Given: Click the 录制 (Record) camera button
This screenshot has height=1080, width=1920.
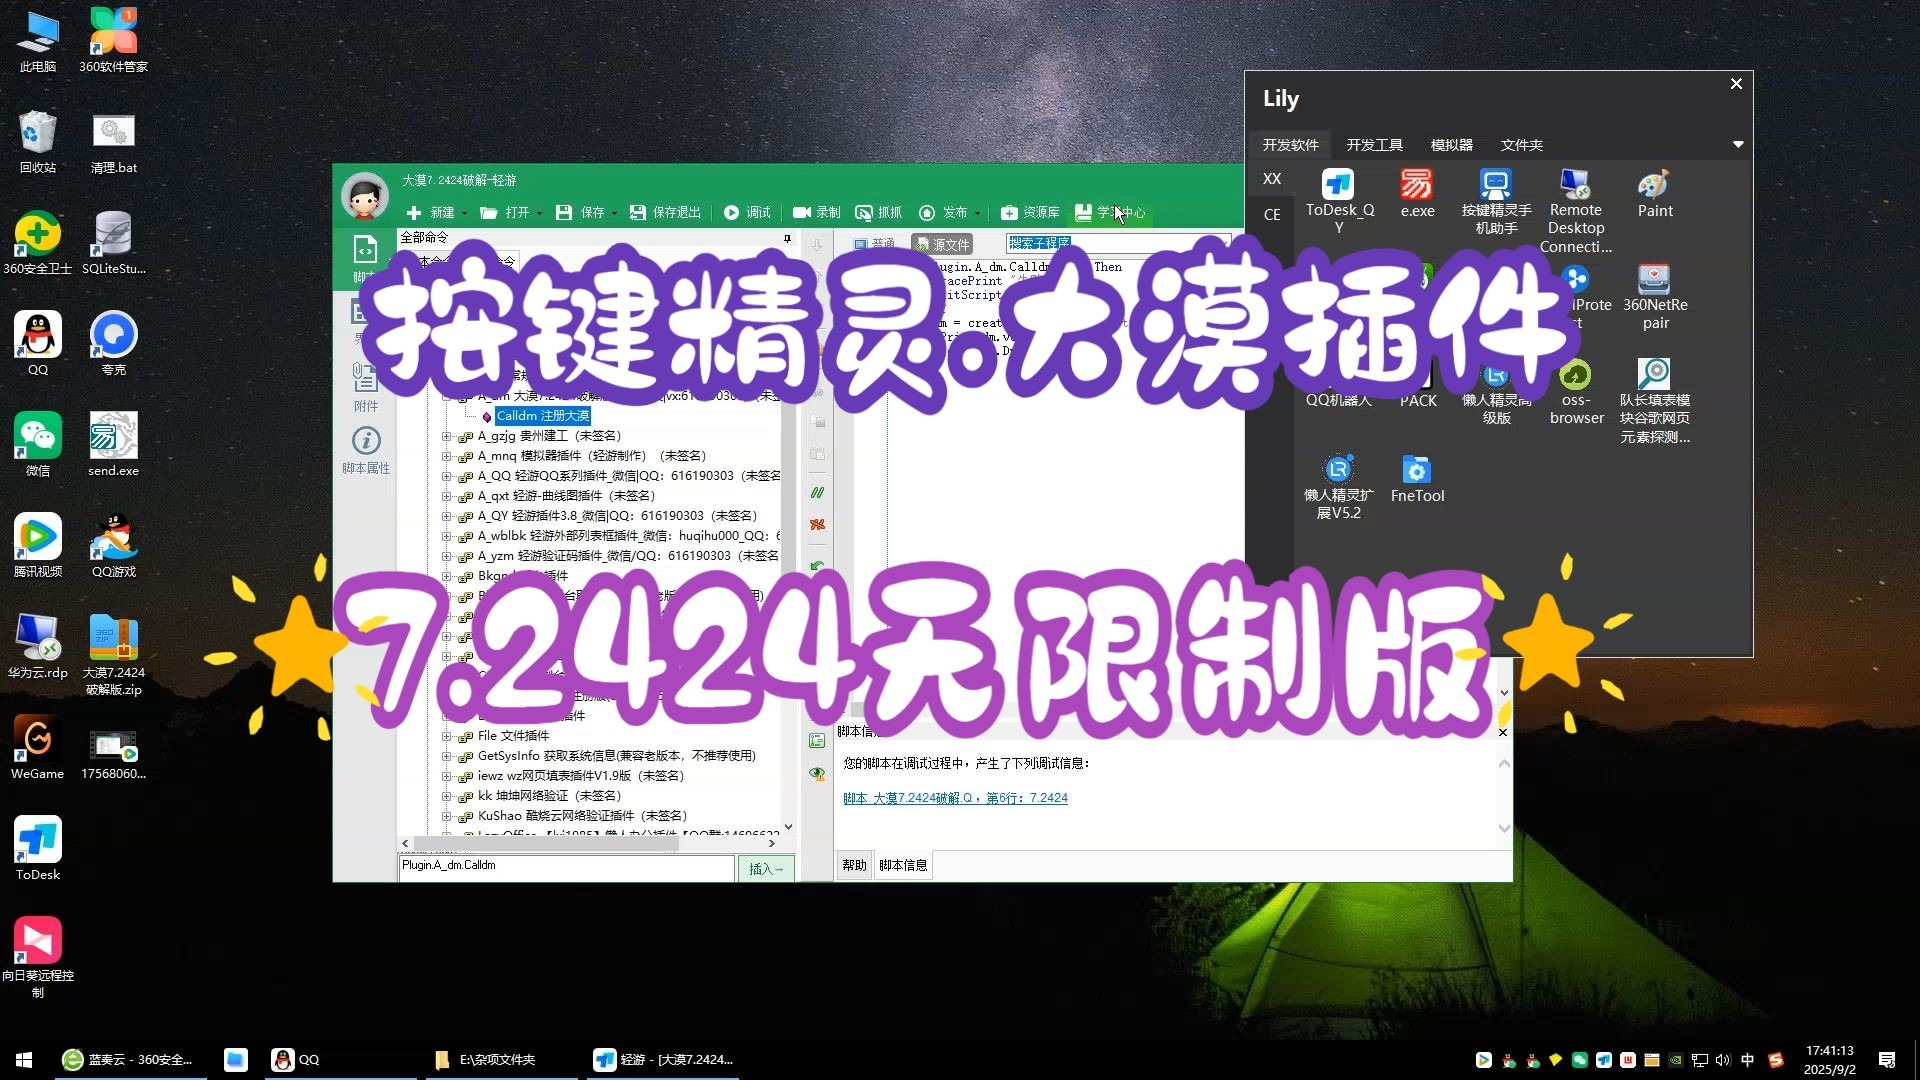Looking at the screenshot, I should coord(816,212).
